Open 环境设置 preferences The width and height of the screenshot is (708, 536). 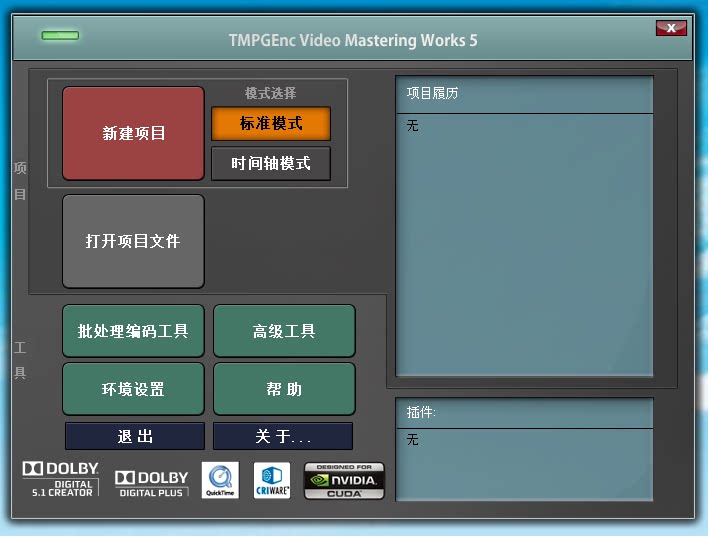[x=133, y=389]
